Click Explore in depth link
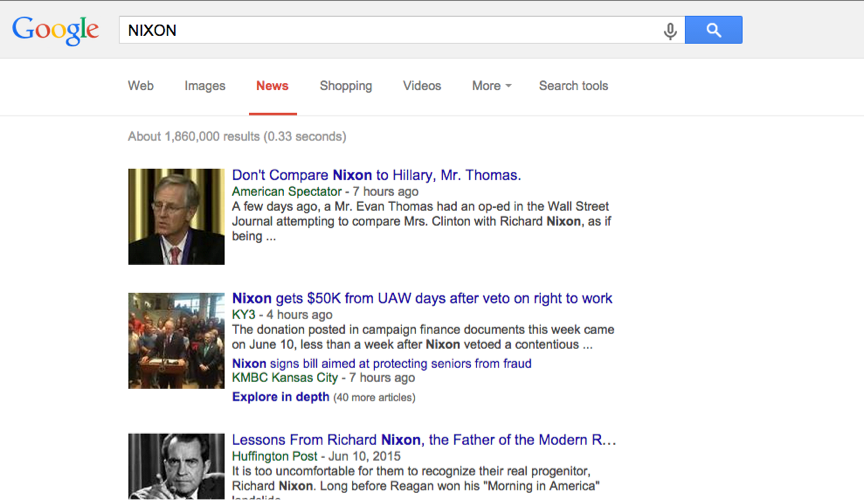This screenshot has height=501, width=864. click(x=280, y=397)
